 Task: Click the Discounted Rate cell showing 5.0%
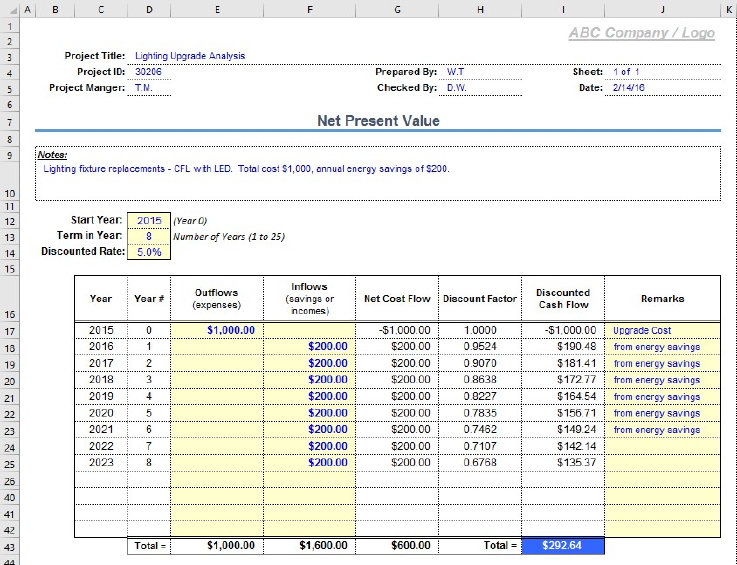149,252
